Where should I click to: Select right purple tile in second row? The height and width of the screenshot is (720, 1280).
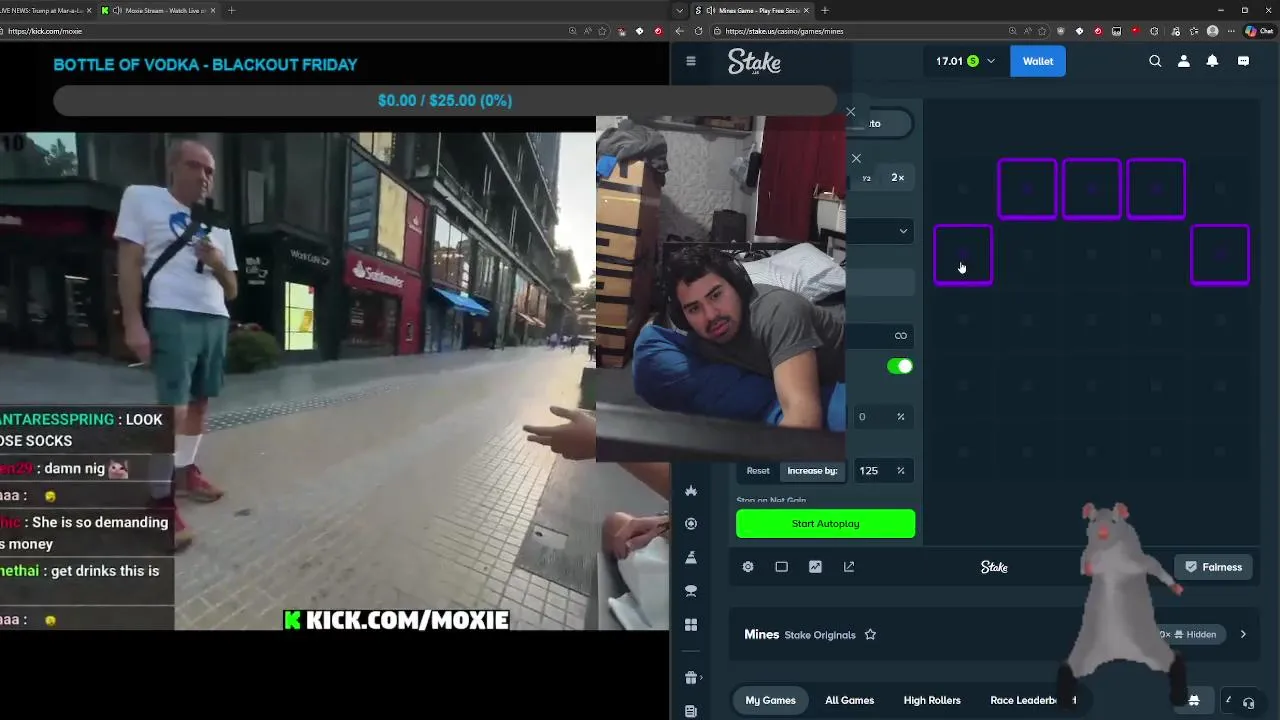(1220, 255)
